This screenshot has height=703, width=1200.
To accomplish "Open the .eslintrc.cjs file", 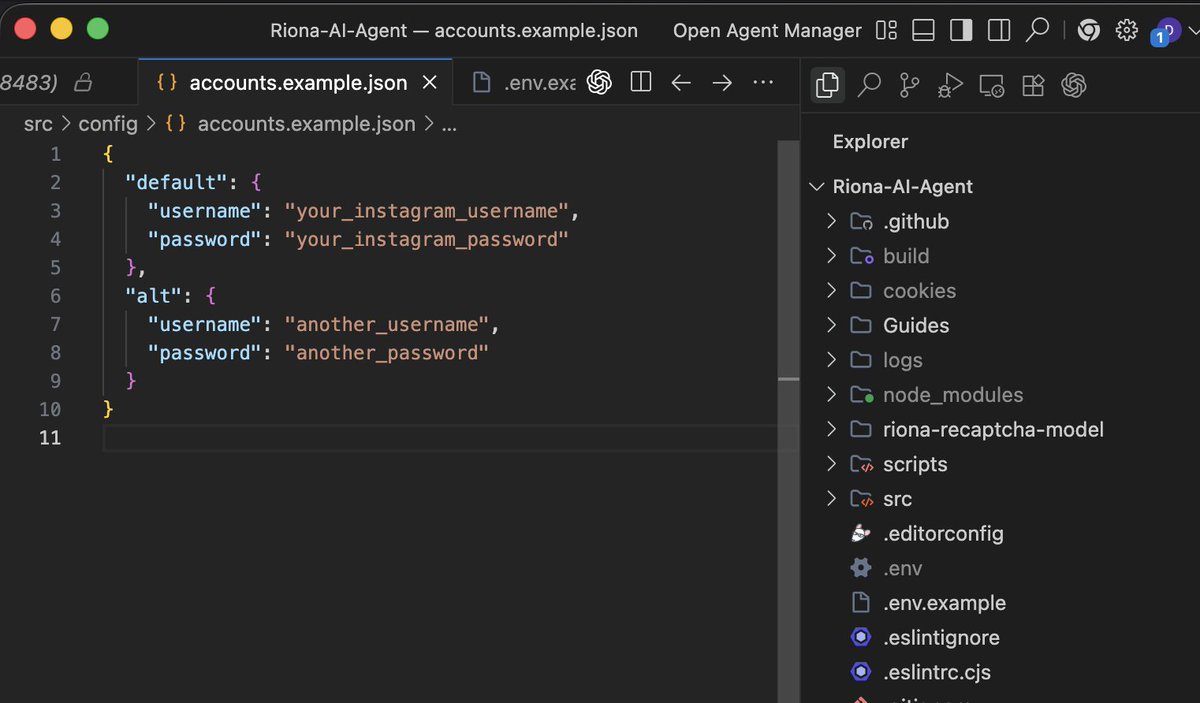I will click(x=937, y=672).
